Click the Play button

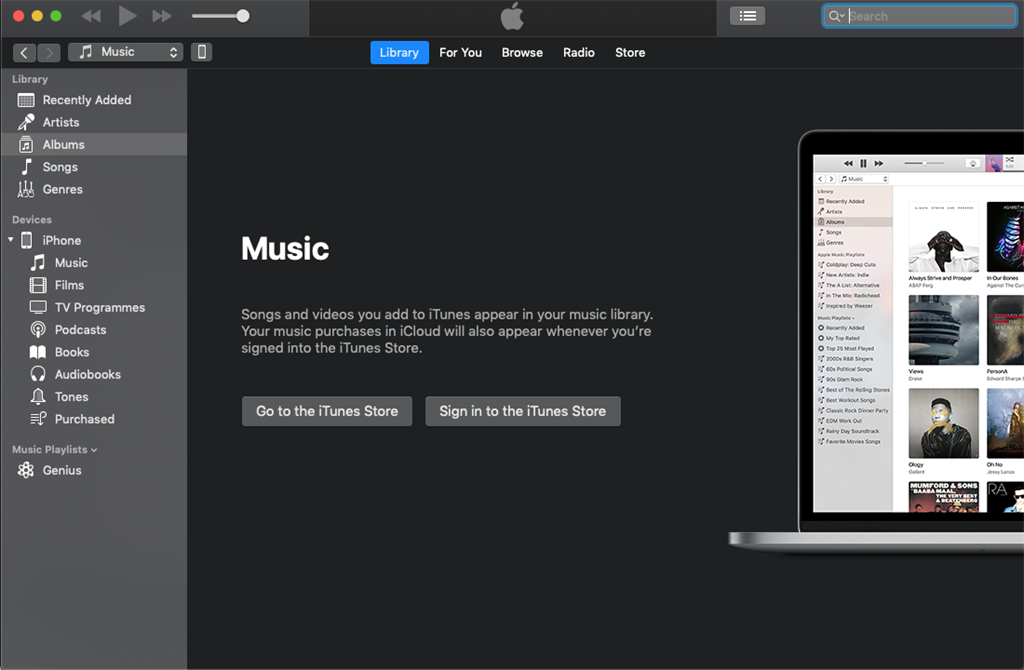(x=127, y=16)
